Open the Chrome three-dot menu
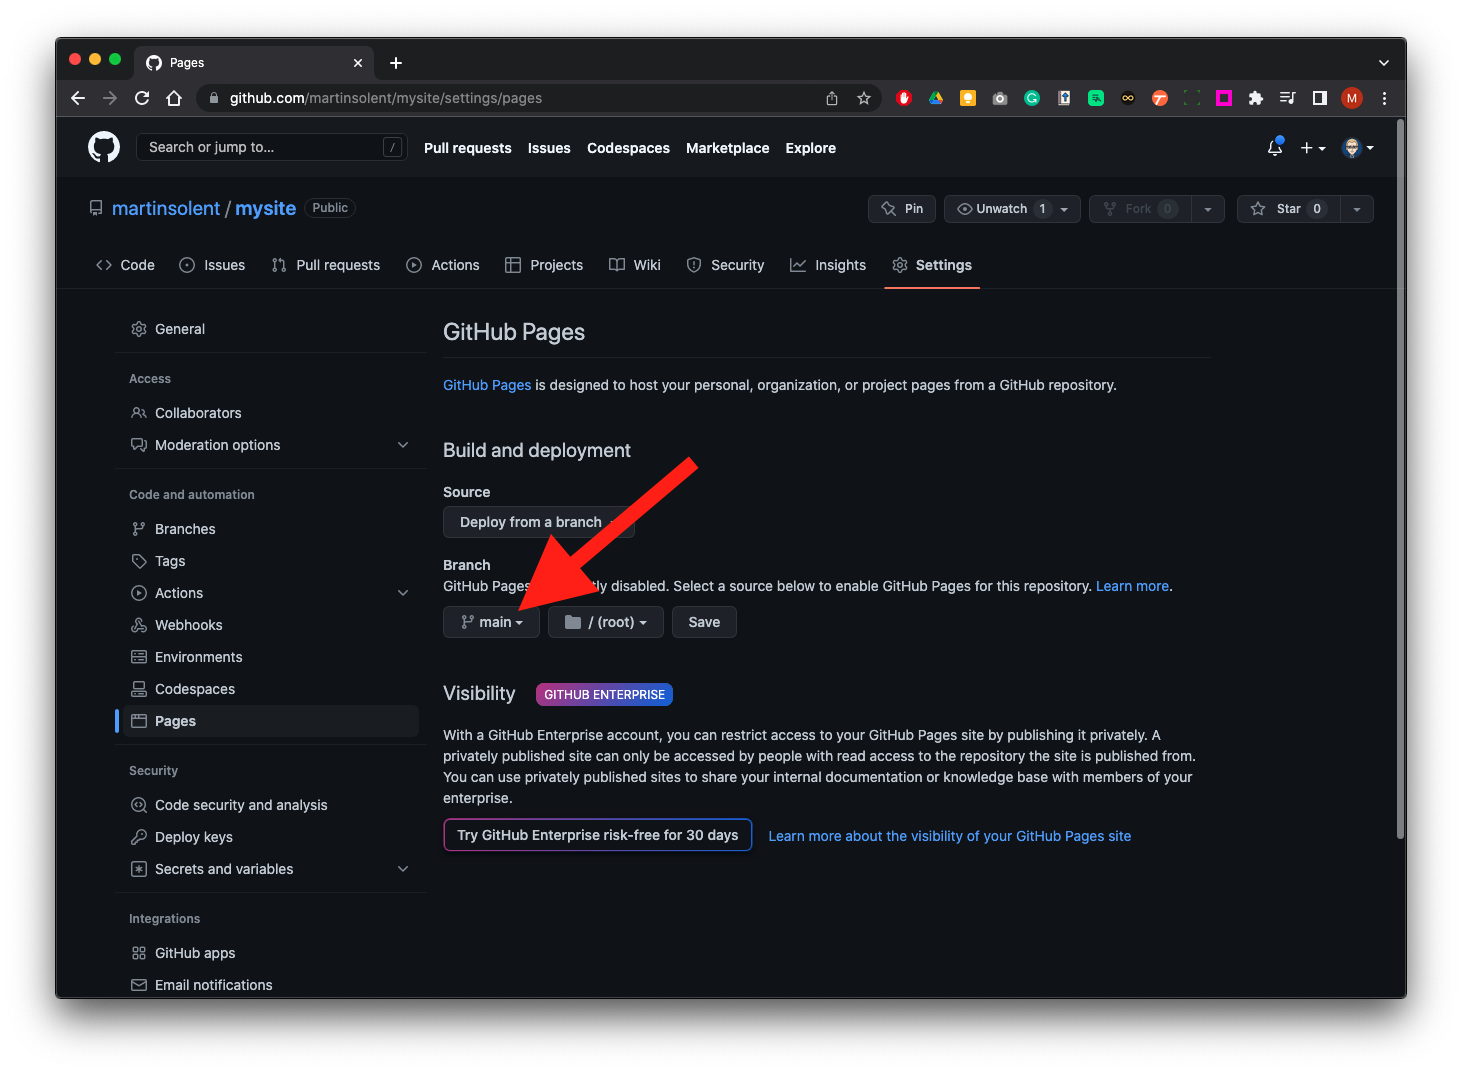1462x1072 pixels. 1384,98
